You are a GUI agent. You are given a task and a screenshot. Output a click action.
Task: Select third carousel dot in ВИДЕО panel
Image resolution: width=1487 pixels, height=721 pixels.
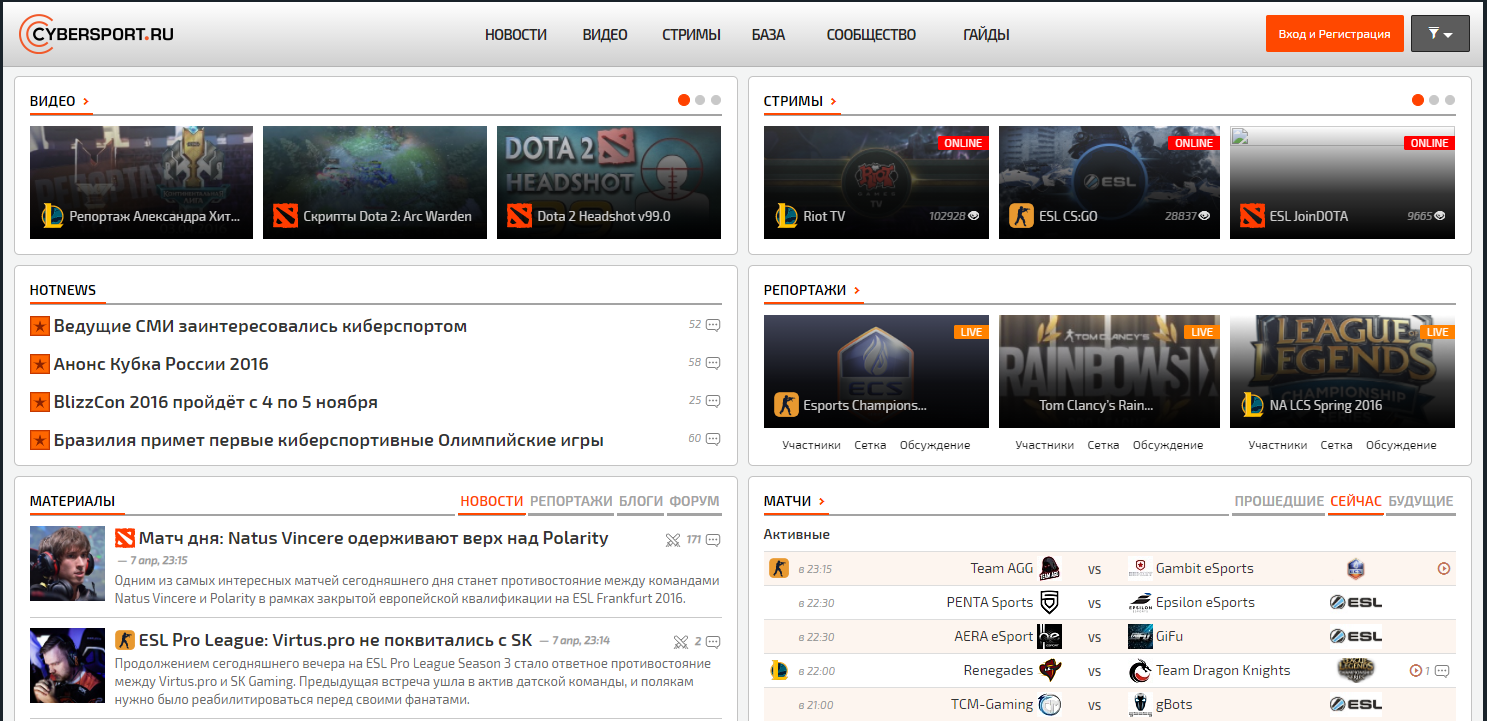716,100
